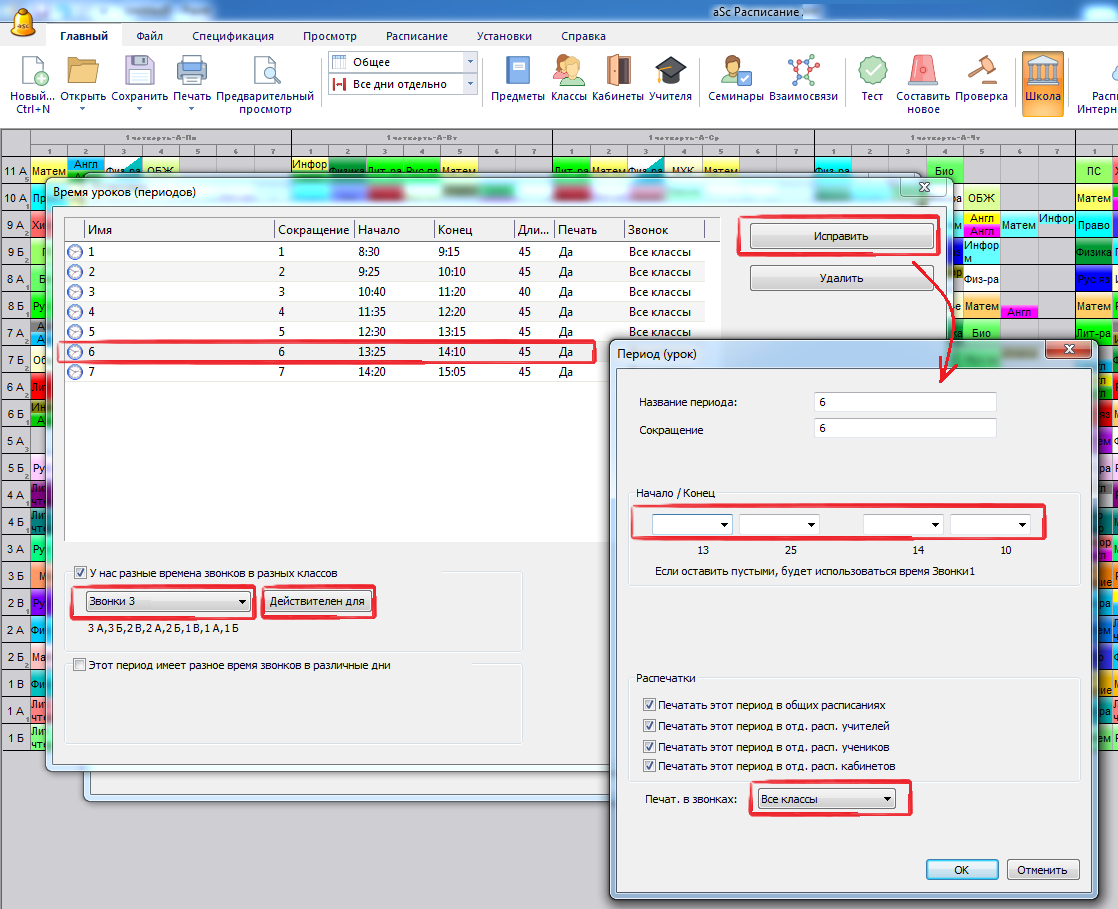
Task: Uncheck 'Печатать этот период в общих расписаниях'
Action: [x=650, y=705]
